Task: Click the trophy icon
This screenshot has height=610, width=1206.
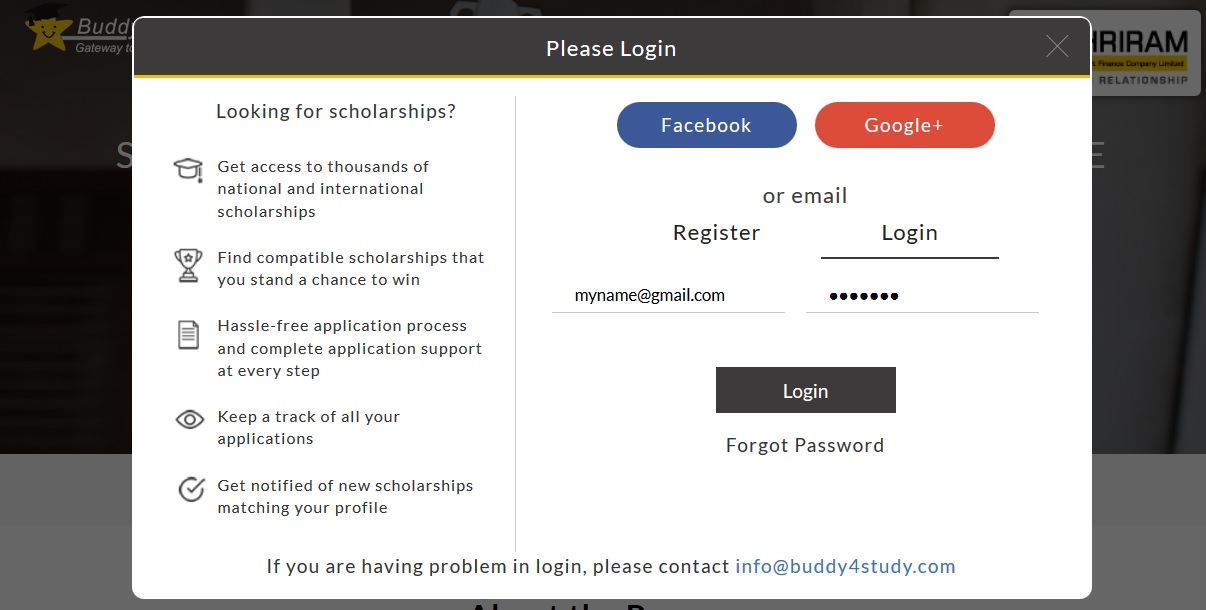Action: coord(188,265)
